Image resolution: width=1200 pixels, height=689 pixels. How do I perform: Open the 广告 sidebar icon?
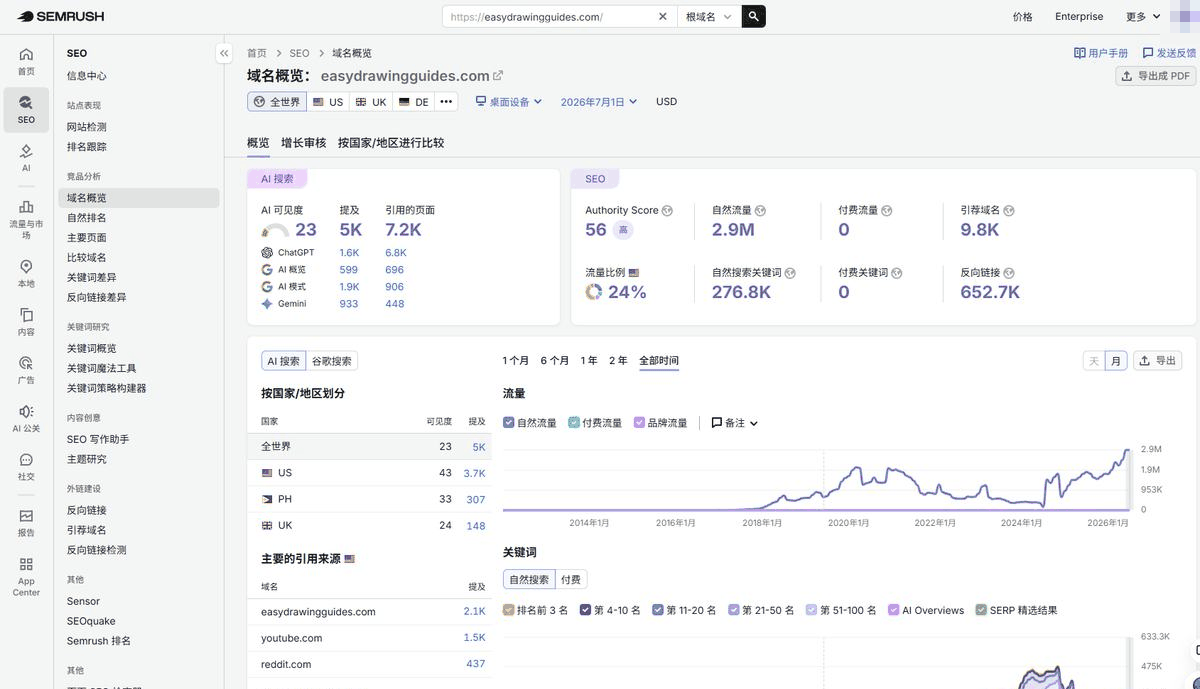point(26,370)
